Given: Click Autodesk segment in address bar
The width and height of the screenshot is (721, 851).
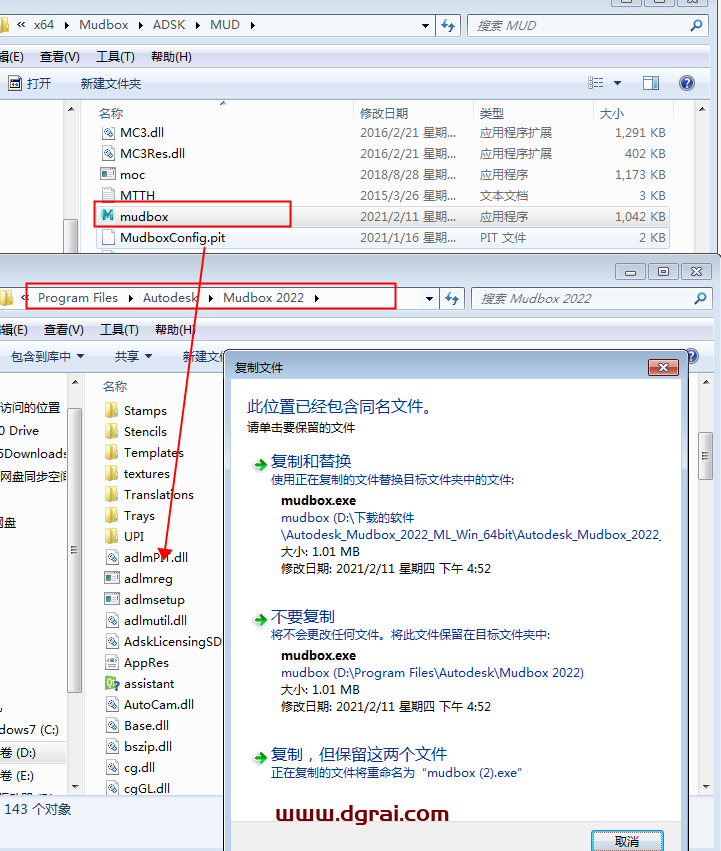Looking at the screenshot, I should 169,298.
